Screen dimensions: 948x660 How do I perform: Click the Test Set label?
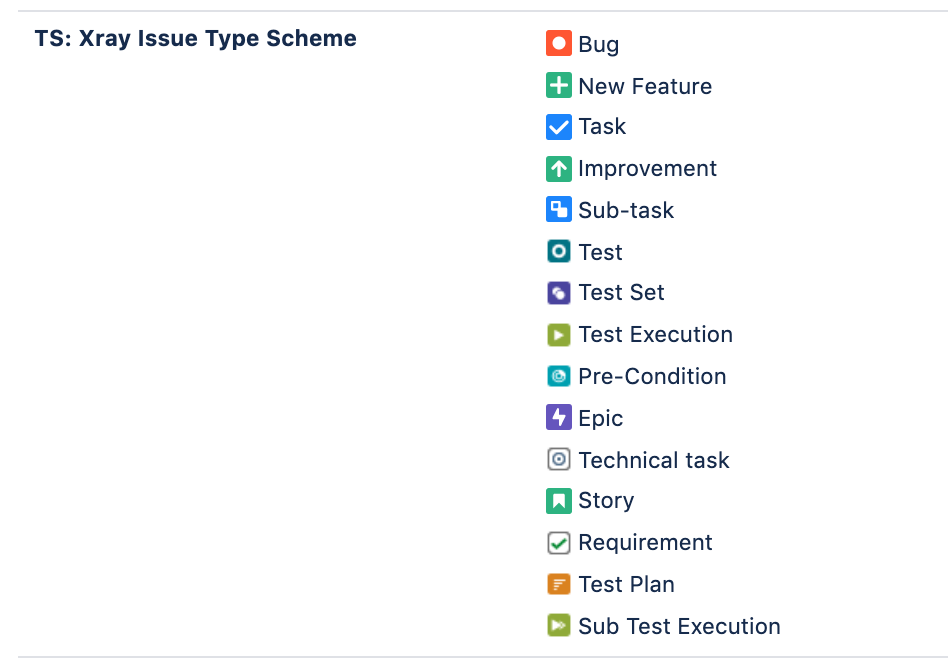622,293
